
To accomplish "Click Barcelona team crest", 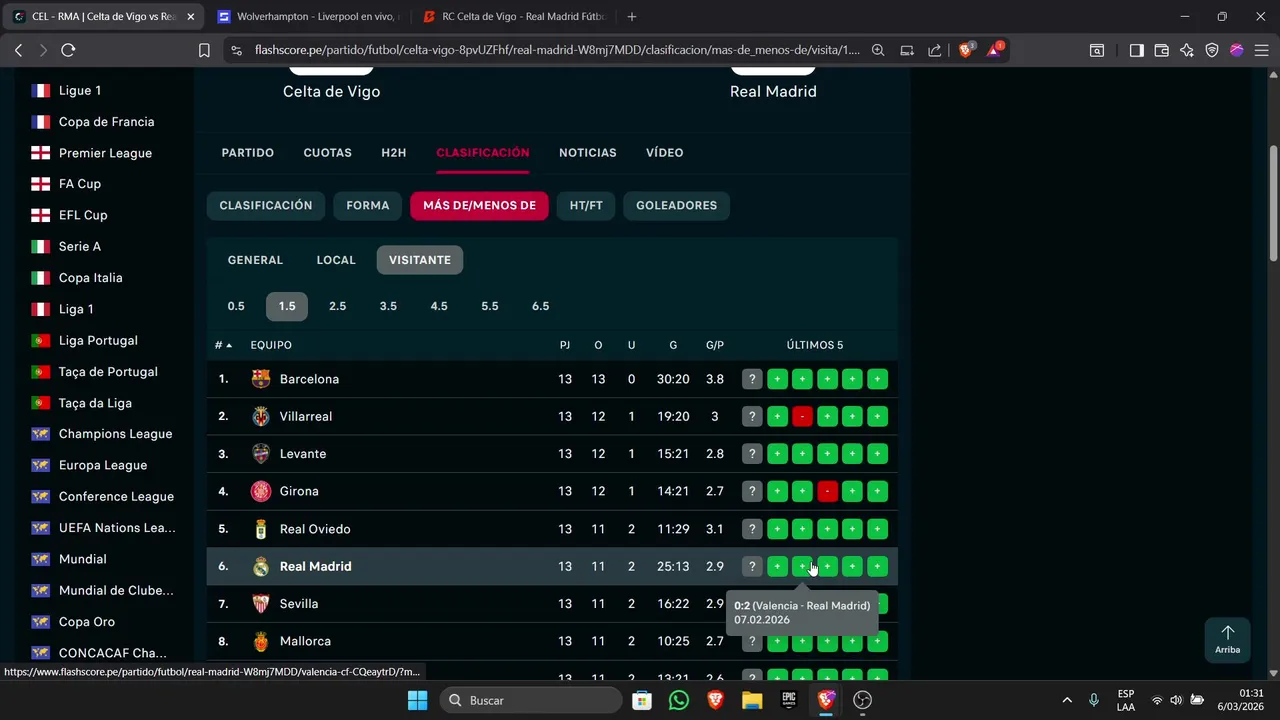I will pos(261,379).
